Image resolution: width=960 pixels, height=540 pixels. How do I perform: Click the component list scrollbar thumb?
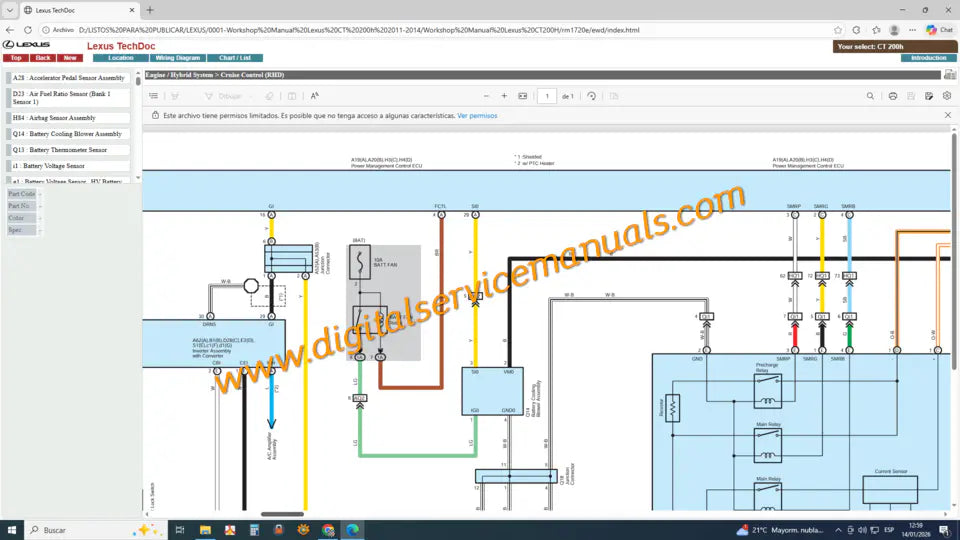click(138, 81)
